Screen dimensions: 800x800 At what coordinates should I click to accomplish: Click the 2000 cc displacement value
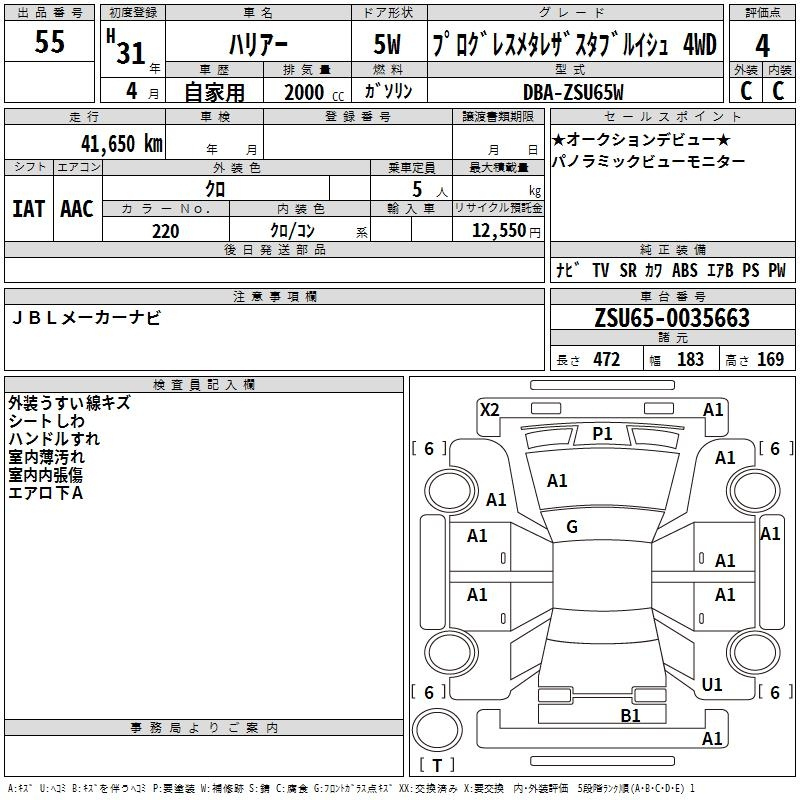click(314, 92)
